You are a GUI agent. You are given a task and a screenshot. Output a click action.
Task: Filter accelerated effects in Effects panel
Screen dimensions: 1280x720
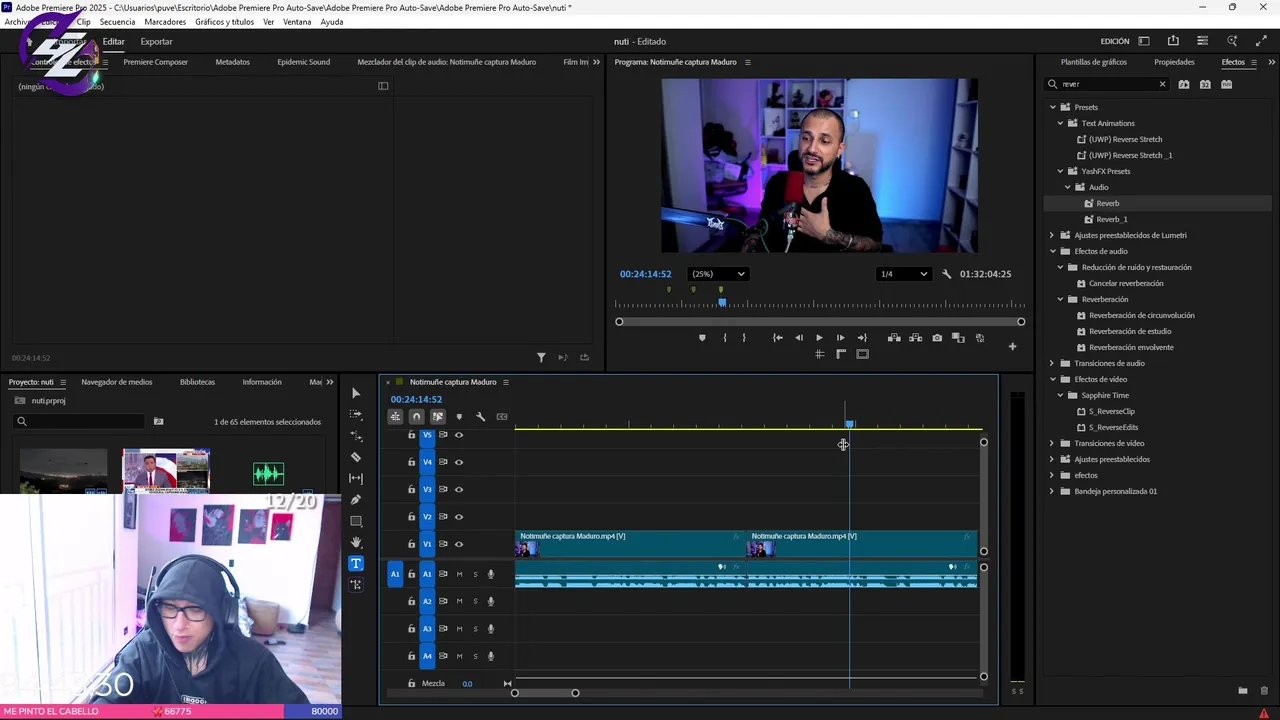1184,84
